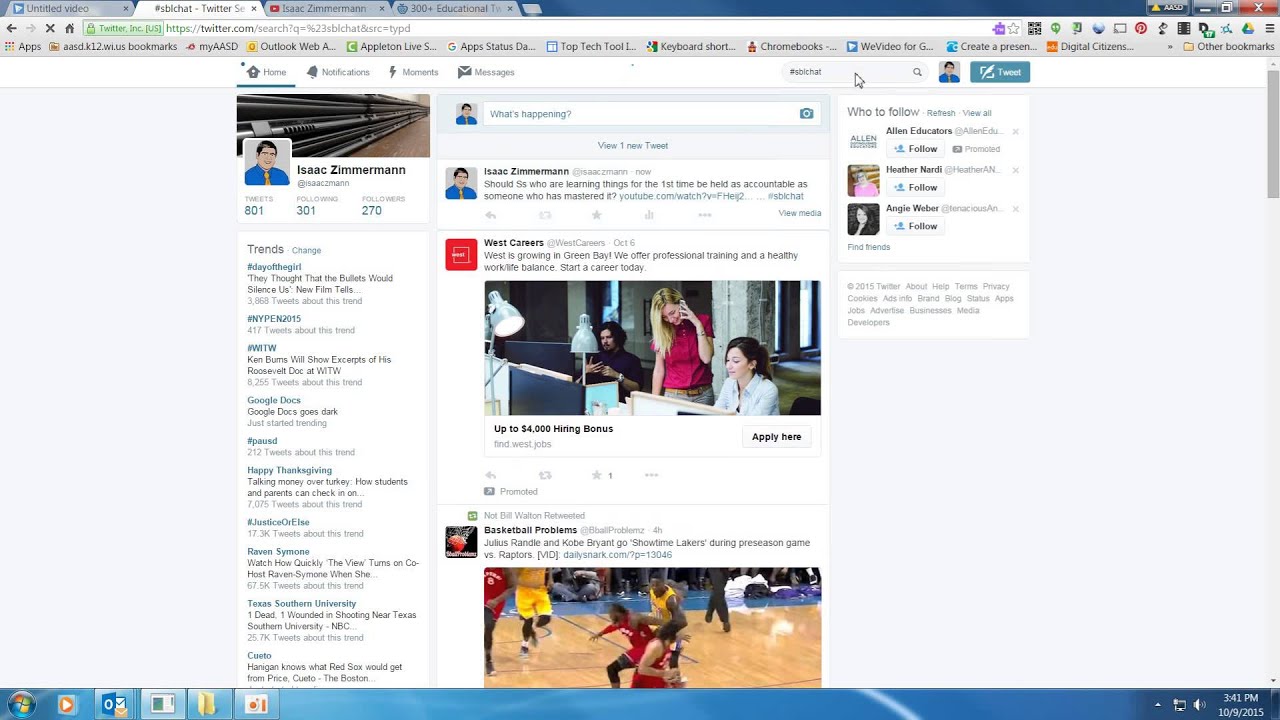The width and height of the screenshot is (1280, 720).
Task: Open analytics for Isaac Zimmermann's tweet
Action: tap(649, 215)
